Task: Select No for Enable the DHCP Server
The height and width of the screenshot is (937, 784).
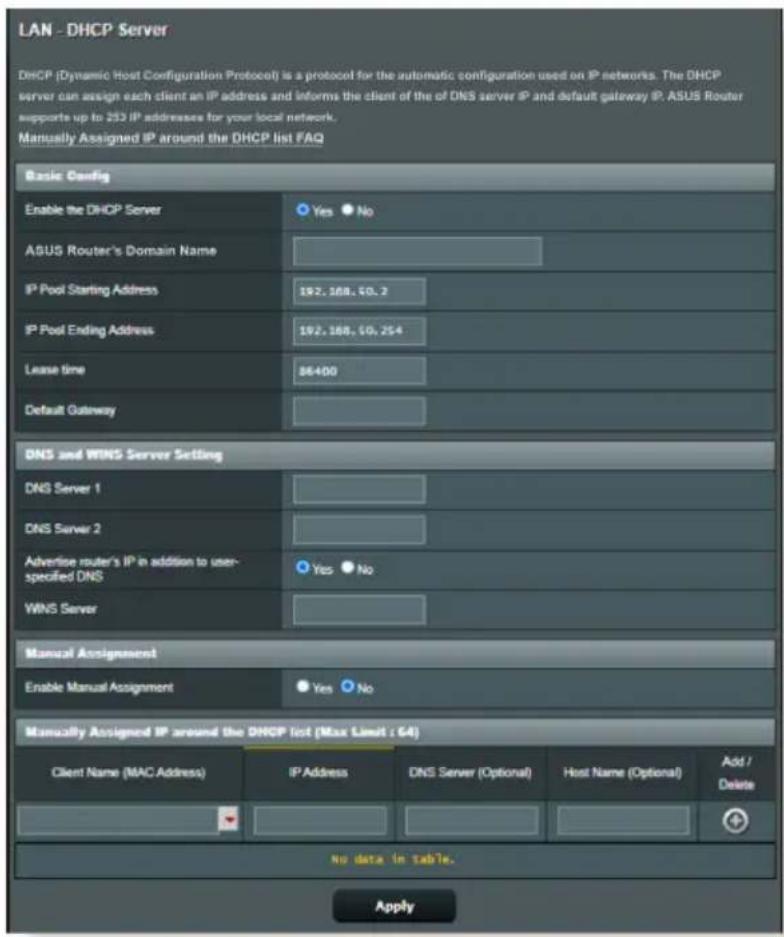Action: click(x=348, y=210)
